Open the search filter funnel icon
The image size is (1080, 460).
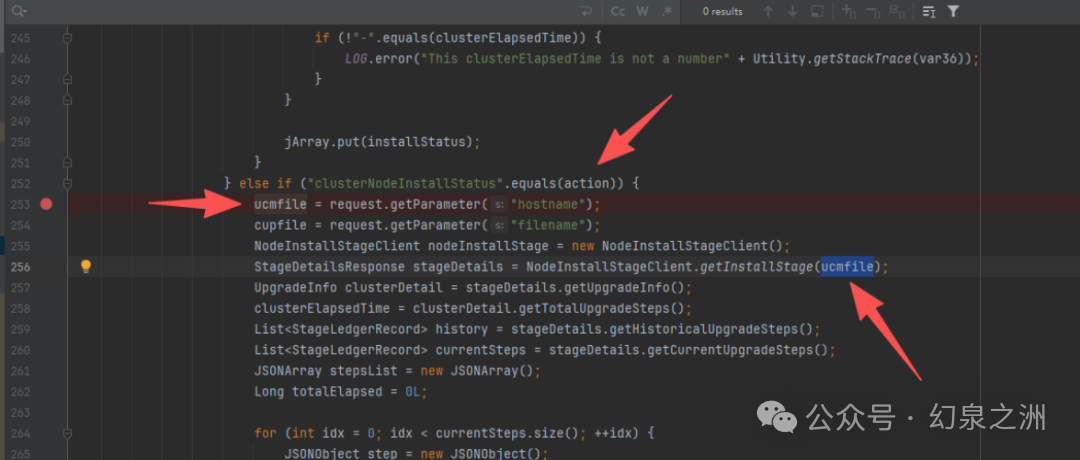click(x=953, y=11)
